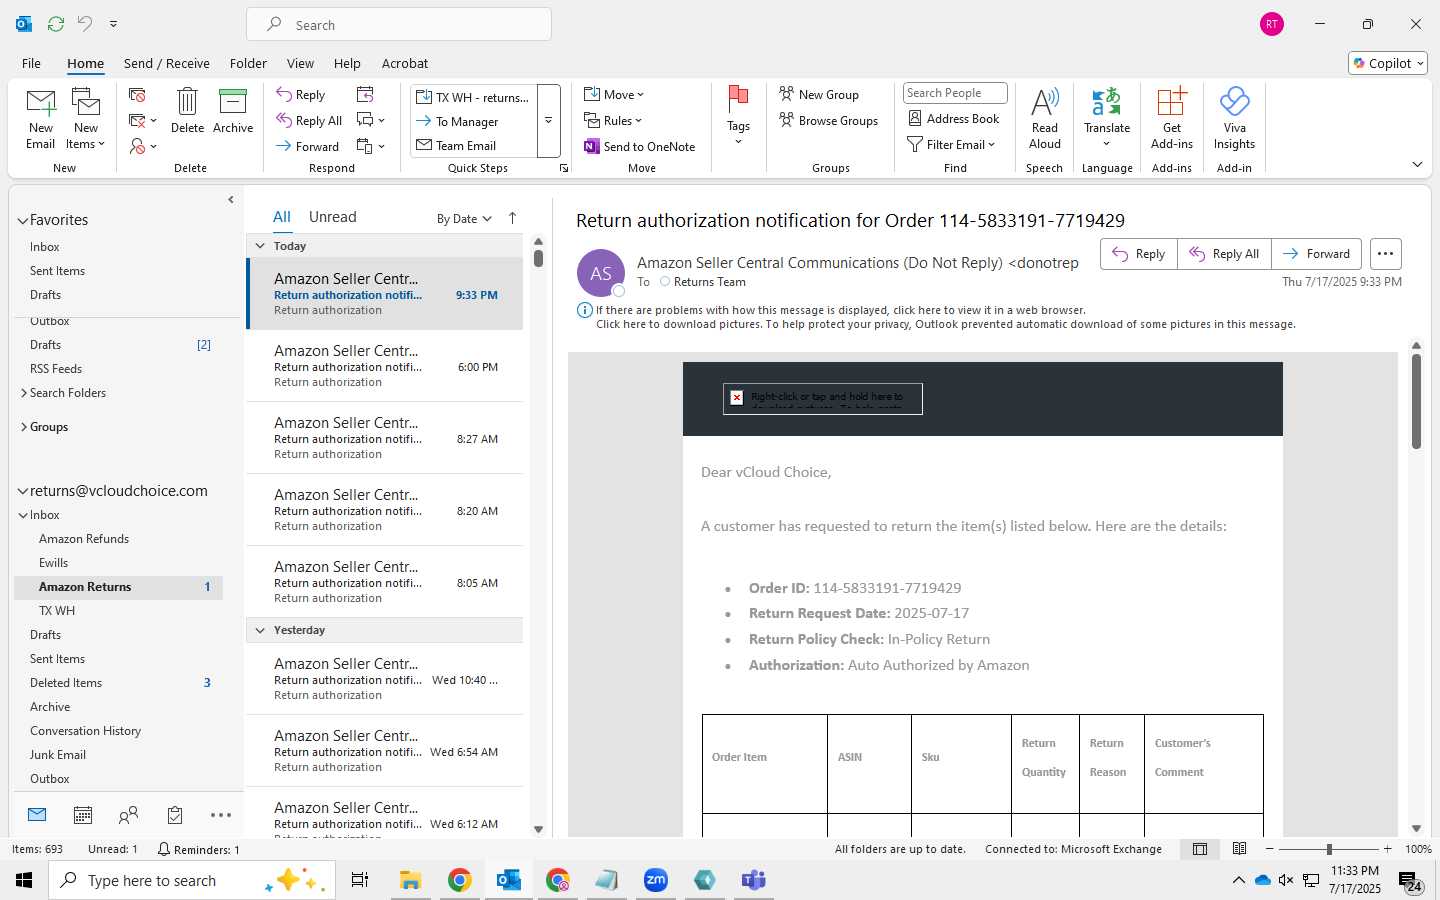Open the Help tab

(347, 63)
